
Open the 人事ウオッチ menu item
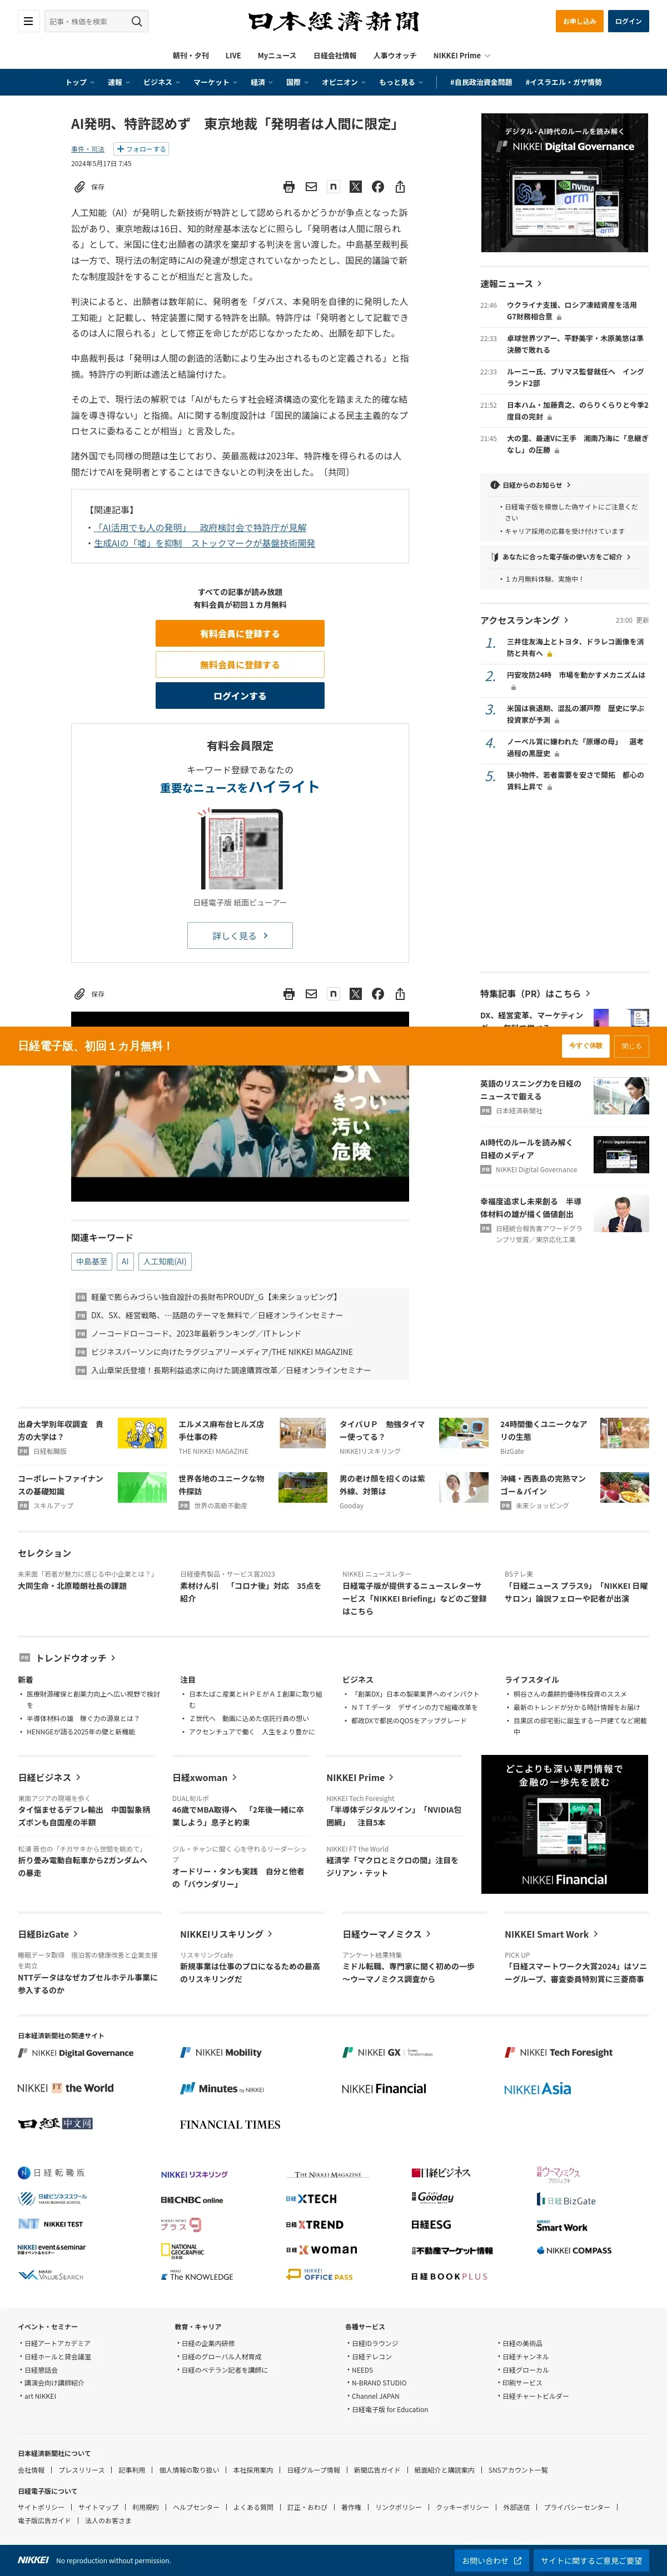[x=395, y=56]
